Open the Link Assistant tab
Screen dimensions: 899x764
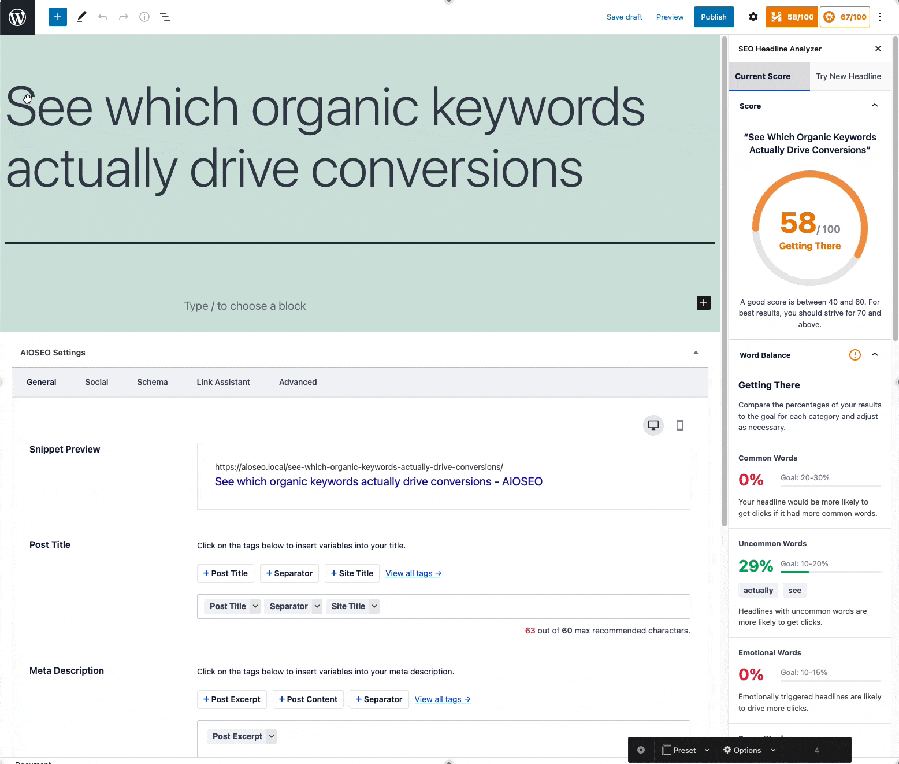(x=223, y=382)
